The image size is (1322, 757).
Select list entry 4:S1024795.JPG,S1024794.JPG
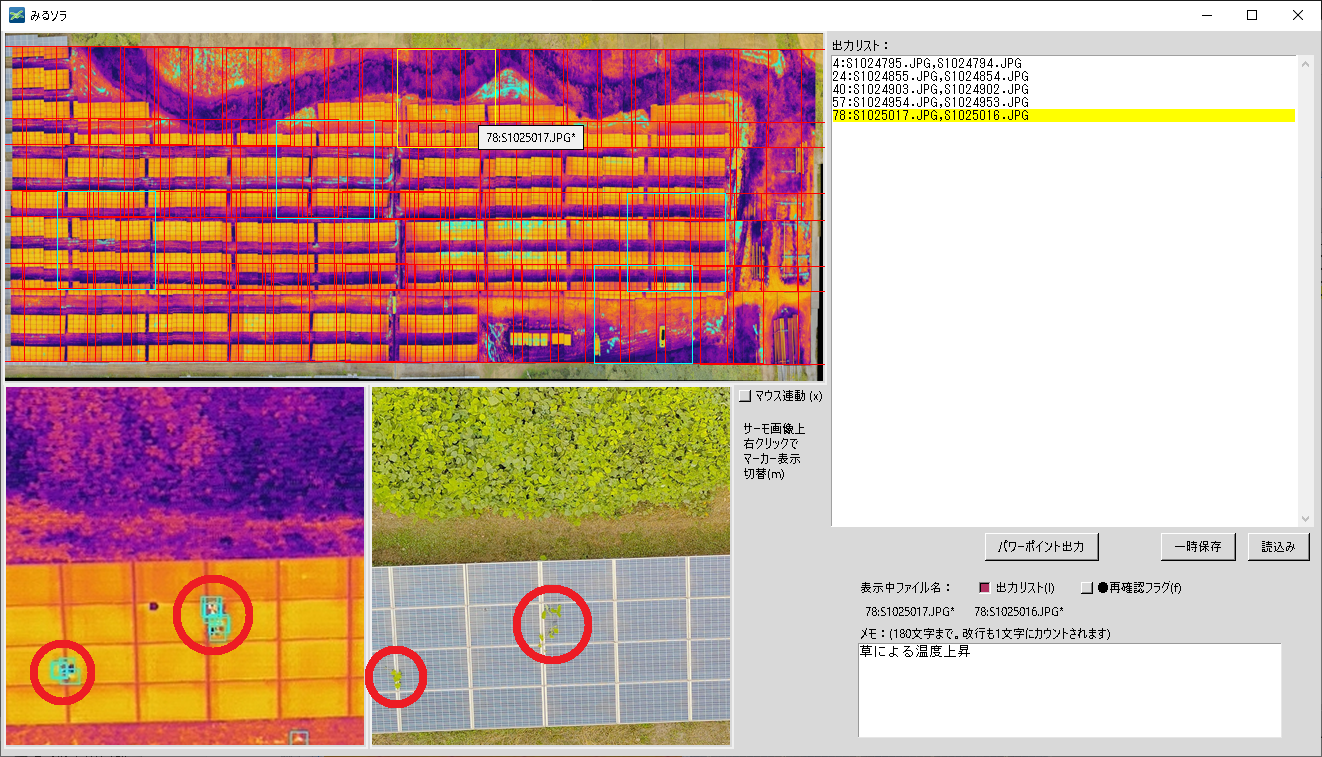pyautogui.click(x=1063, y=63)
